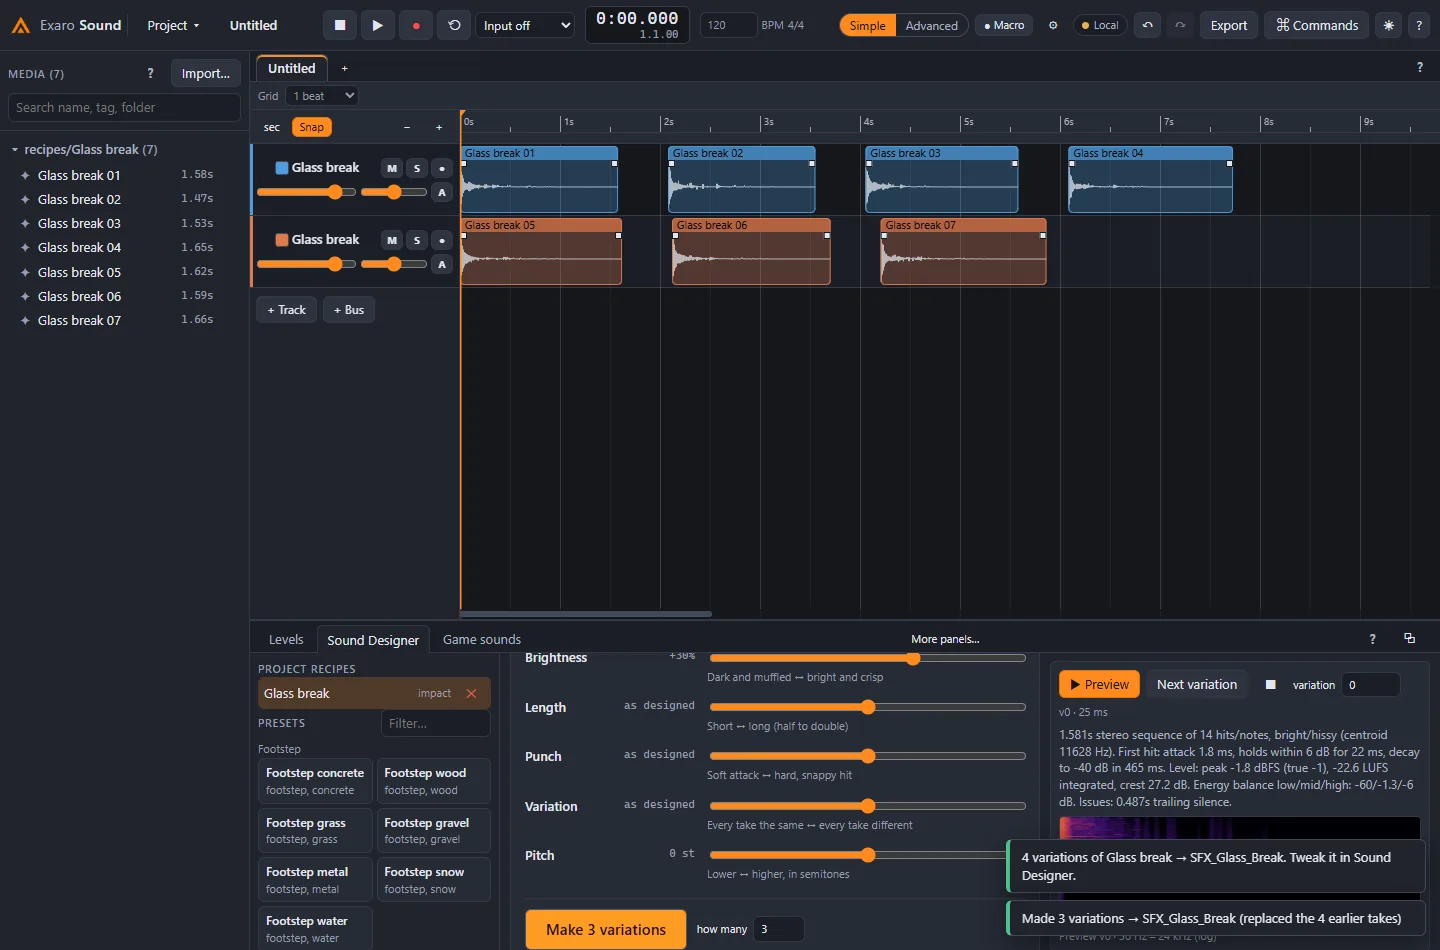Viewport: 1440px width, 950px height.
Task: Click the redo arrow icon
Action: point(1180,25)
